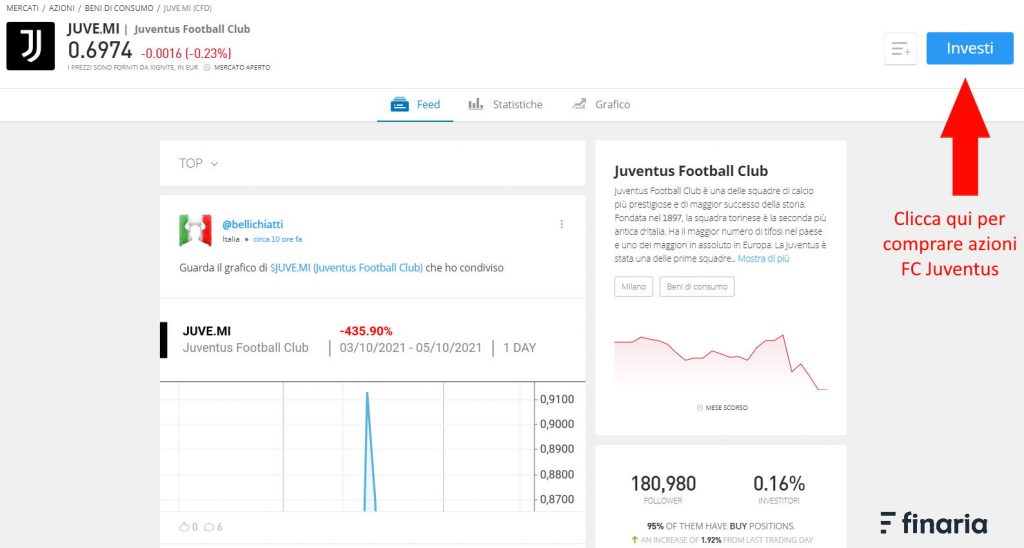Select the 'Beni di consumo' tag
This screenshot has width=1024, height=548.
pos(697,287)
